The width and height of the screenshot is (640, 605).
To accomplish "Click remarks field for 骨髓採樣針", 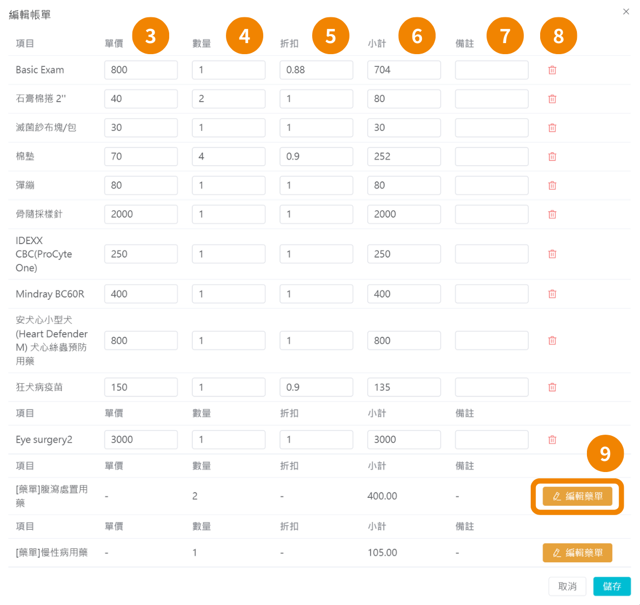I will [x=492, y=214].
